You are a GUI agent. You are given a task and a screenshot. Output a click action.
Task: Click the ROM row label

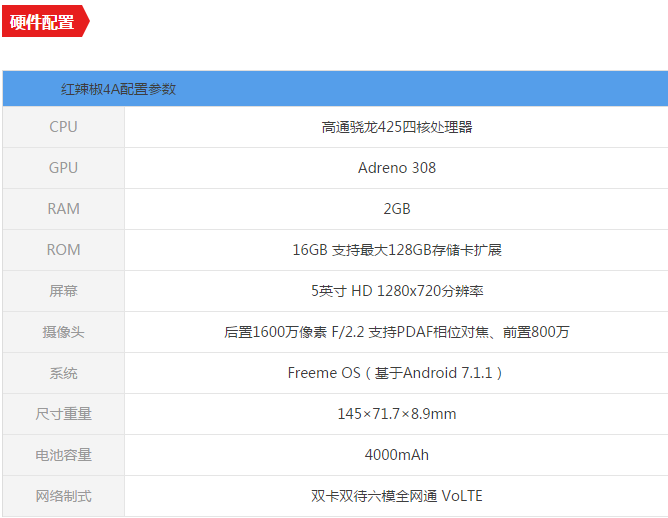(63, 250)
